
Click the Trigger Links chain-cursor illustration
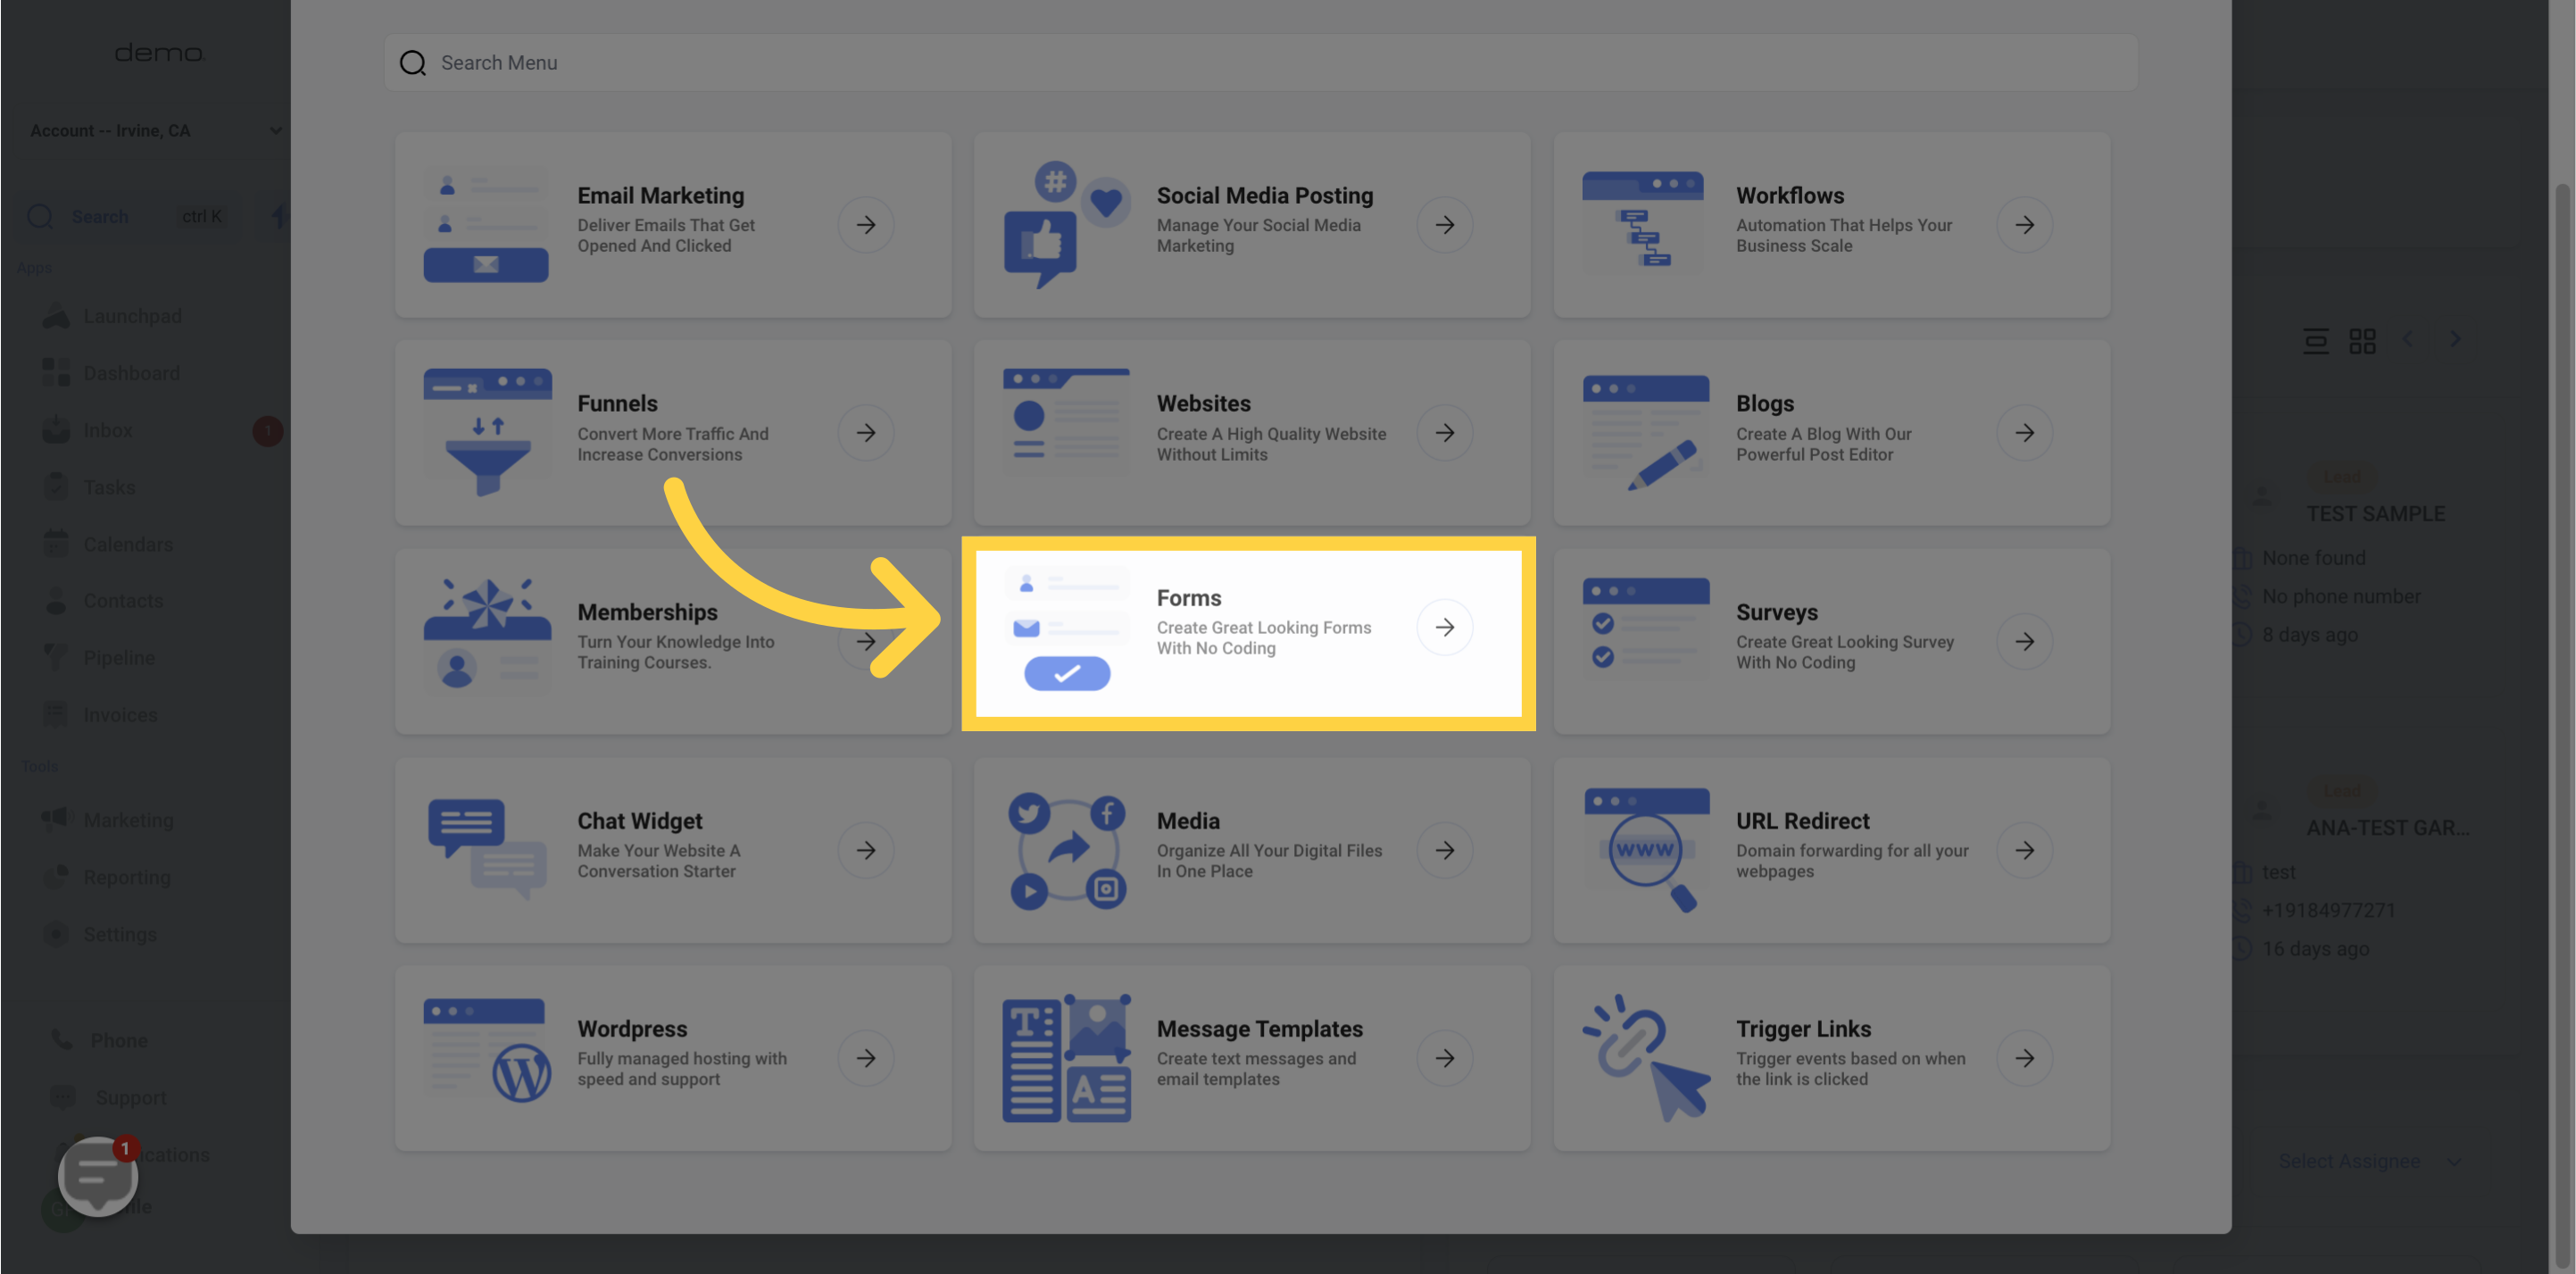1646,1058
